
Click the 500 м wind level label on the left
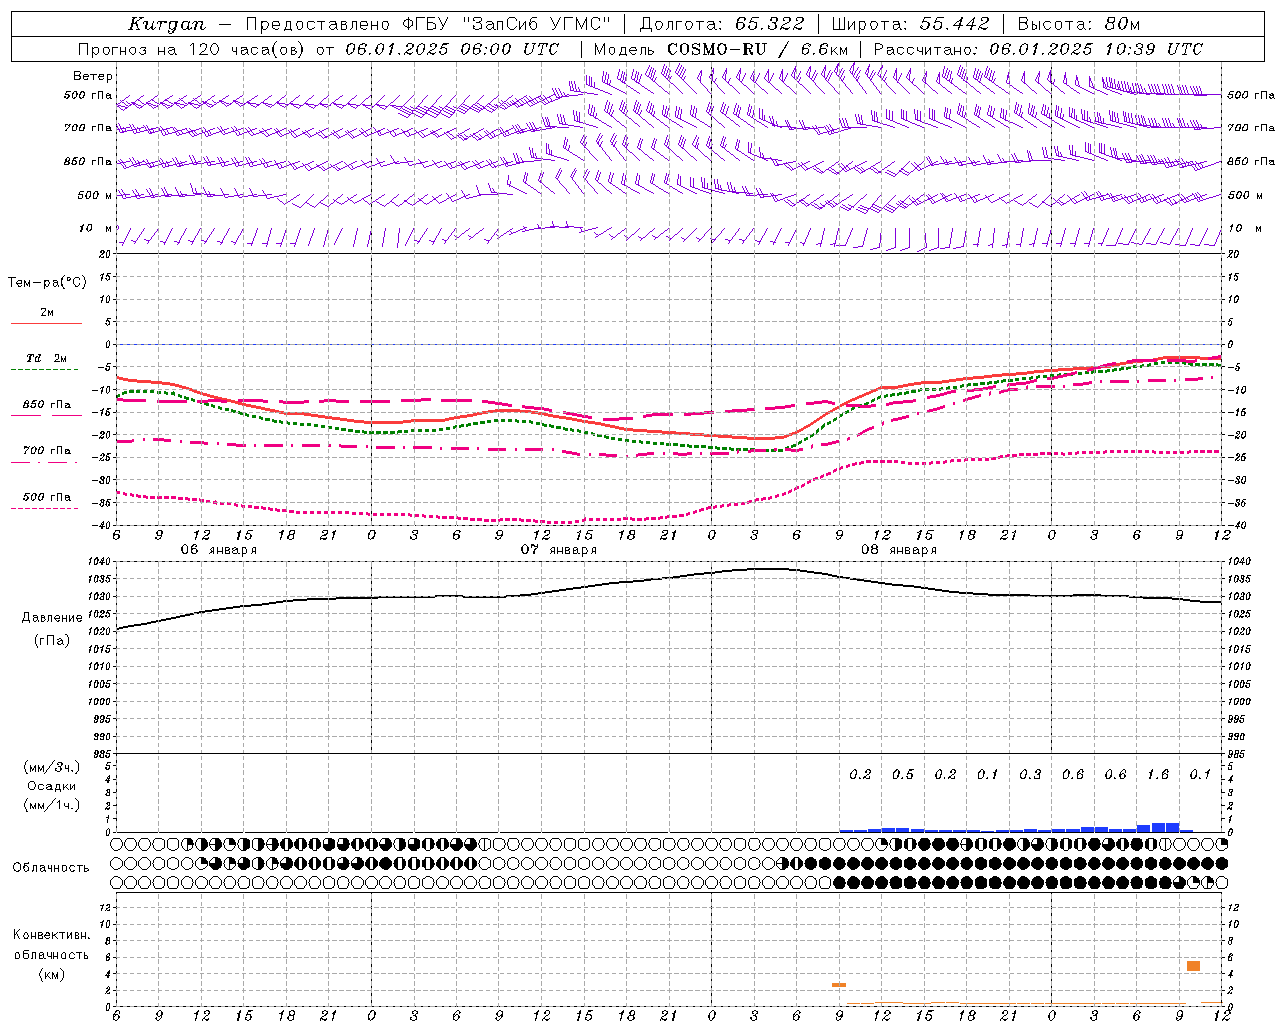(x=95, y=196)
